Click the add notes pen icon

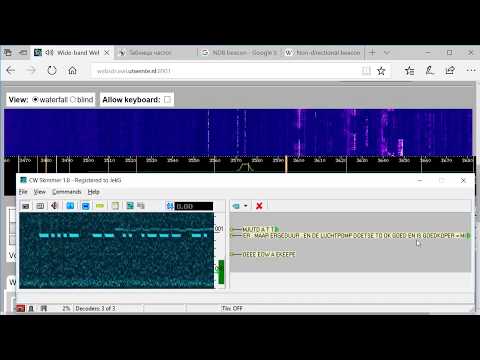coord(430,70)
